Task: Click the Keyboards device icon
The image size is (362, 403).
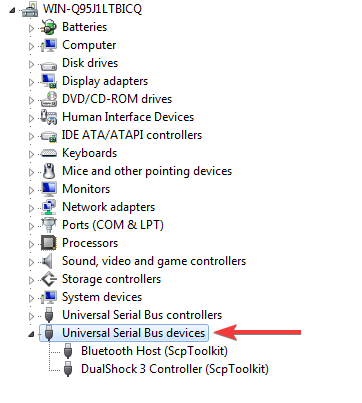Action: point(49,153)
